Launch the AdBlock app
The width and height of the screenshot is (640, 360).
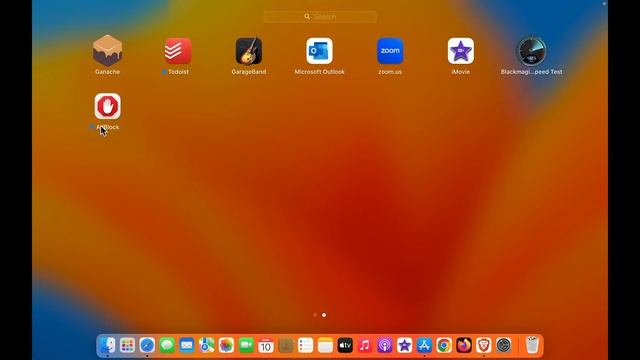coord(107,106)
